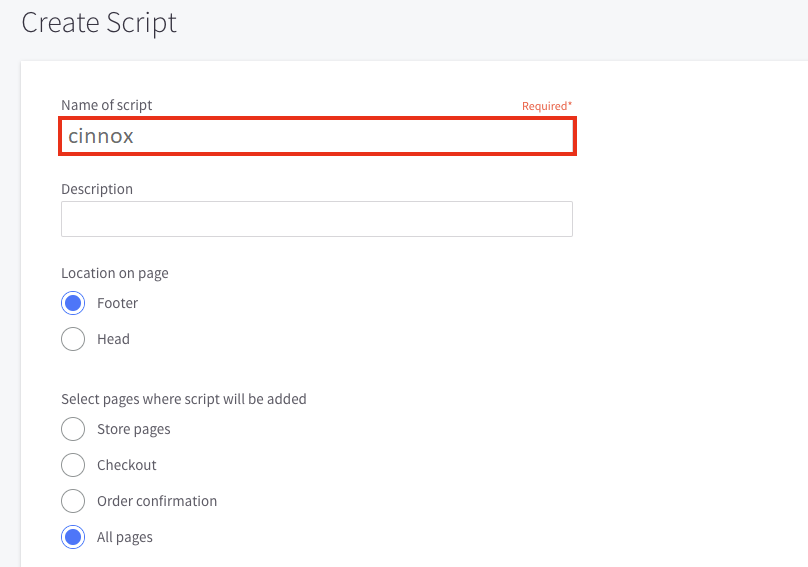Pick the Checkout radio button
This screenshot has height=567, width=808.
point(73,465)
